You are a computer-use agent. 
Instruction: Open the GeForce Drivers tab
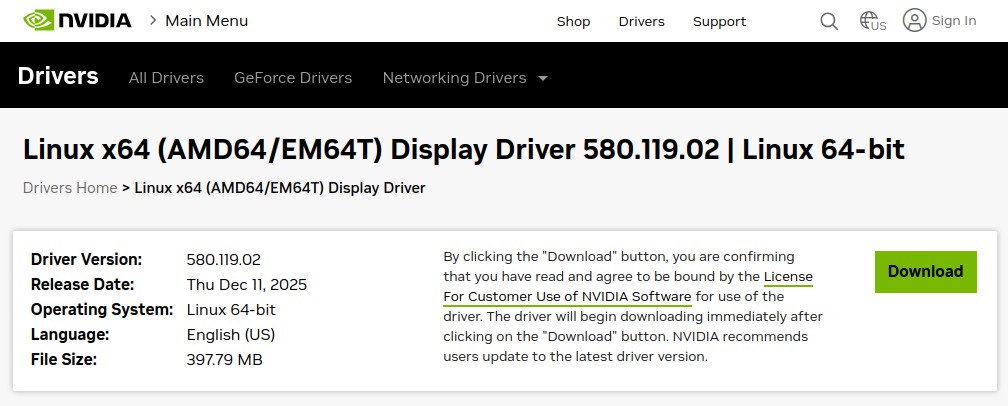click(x=293, y=78)
